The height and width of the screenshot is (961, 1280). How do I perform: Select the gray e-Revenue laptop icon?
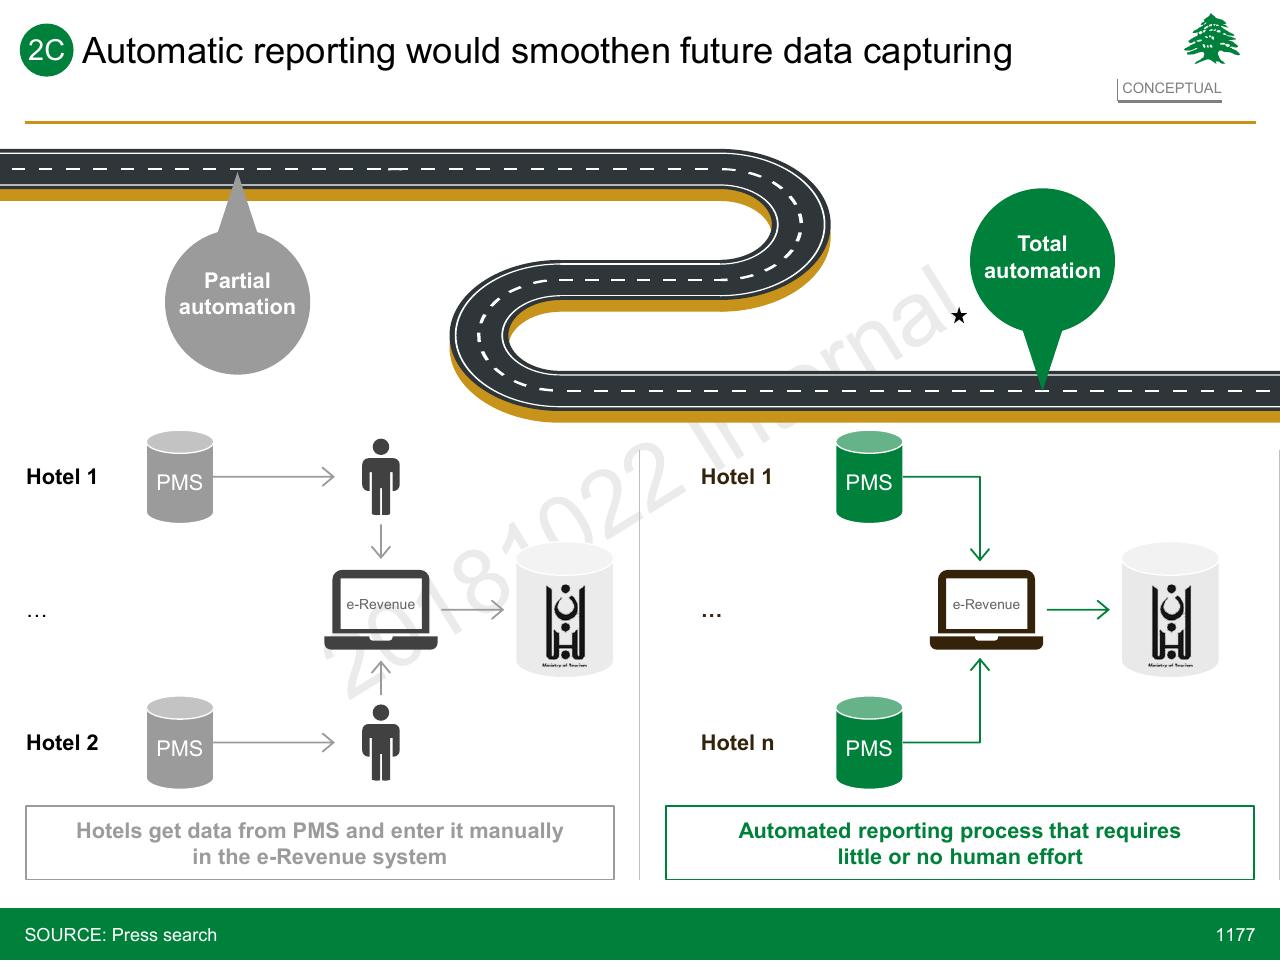point(381,609)
